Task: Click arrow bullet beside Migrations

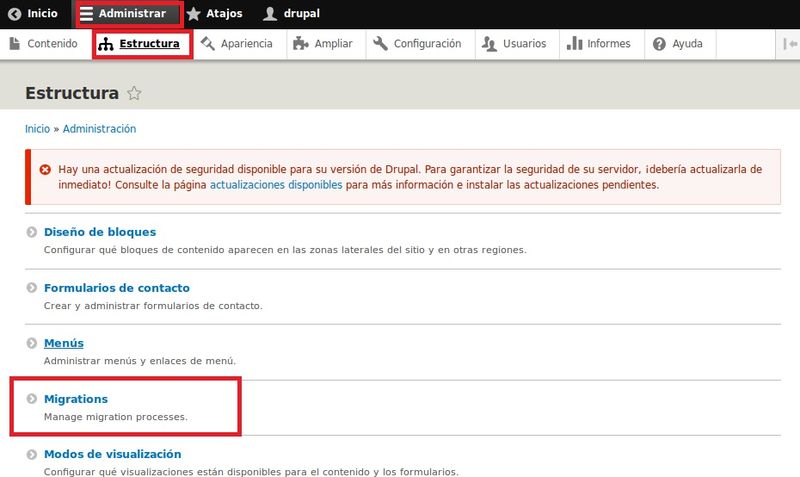Action: point(32,398)
